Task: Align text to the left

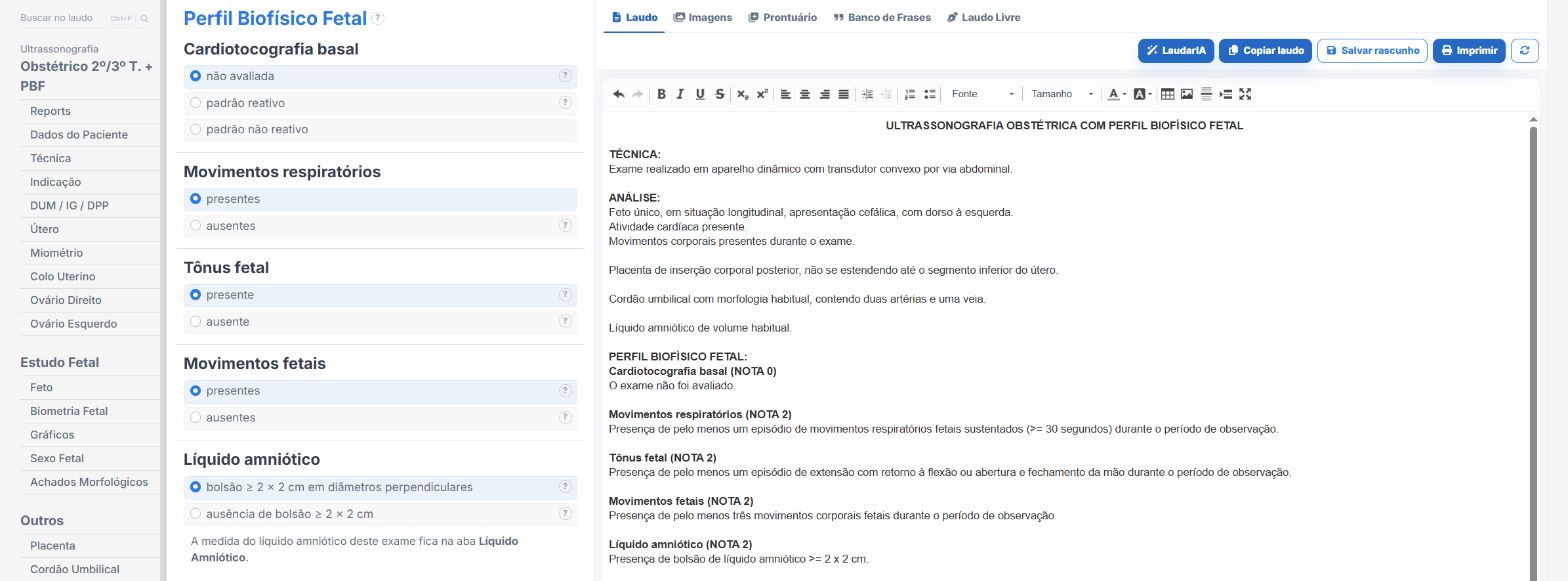Action: [x=785, y=94]
